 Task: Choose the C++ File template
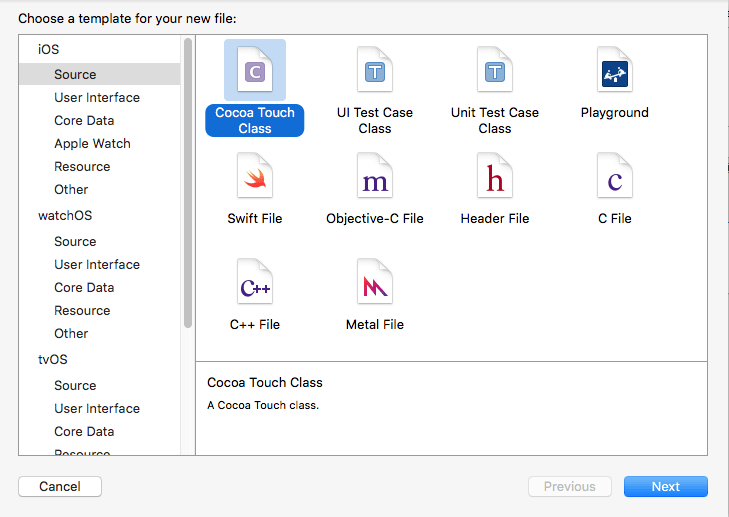coord(255,282)
